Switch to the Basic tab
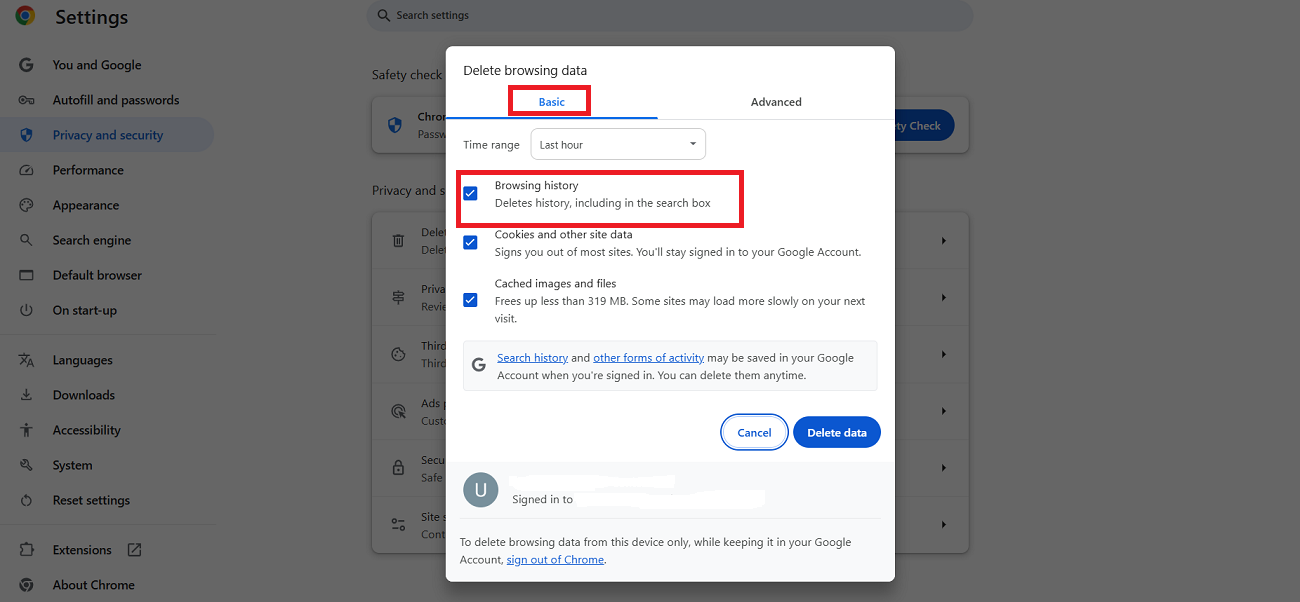 coord(551,102)
